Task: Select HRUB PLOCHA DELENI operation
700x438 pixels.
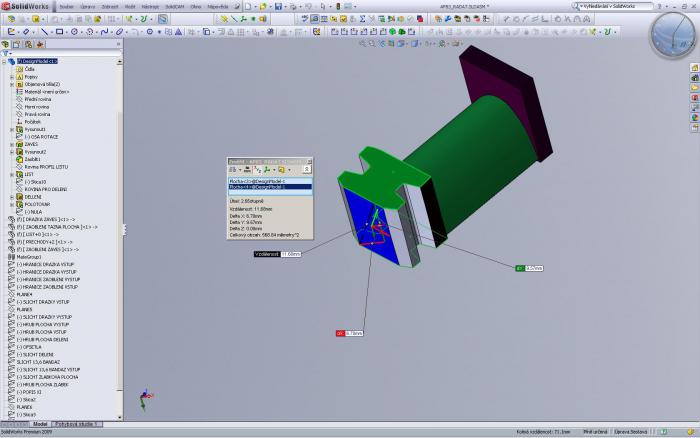Action: click(x=46, y=339)
